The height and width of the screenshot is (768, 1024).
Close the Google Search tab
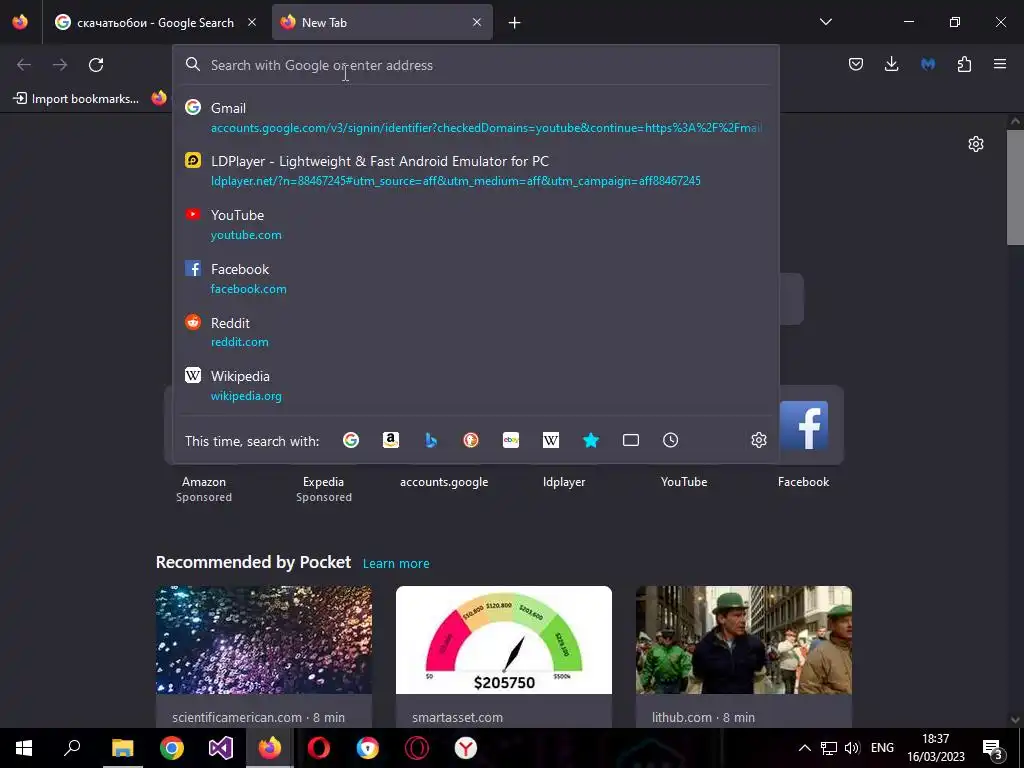[x=252, y=22]
